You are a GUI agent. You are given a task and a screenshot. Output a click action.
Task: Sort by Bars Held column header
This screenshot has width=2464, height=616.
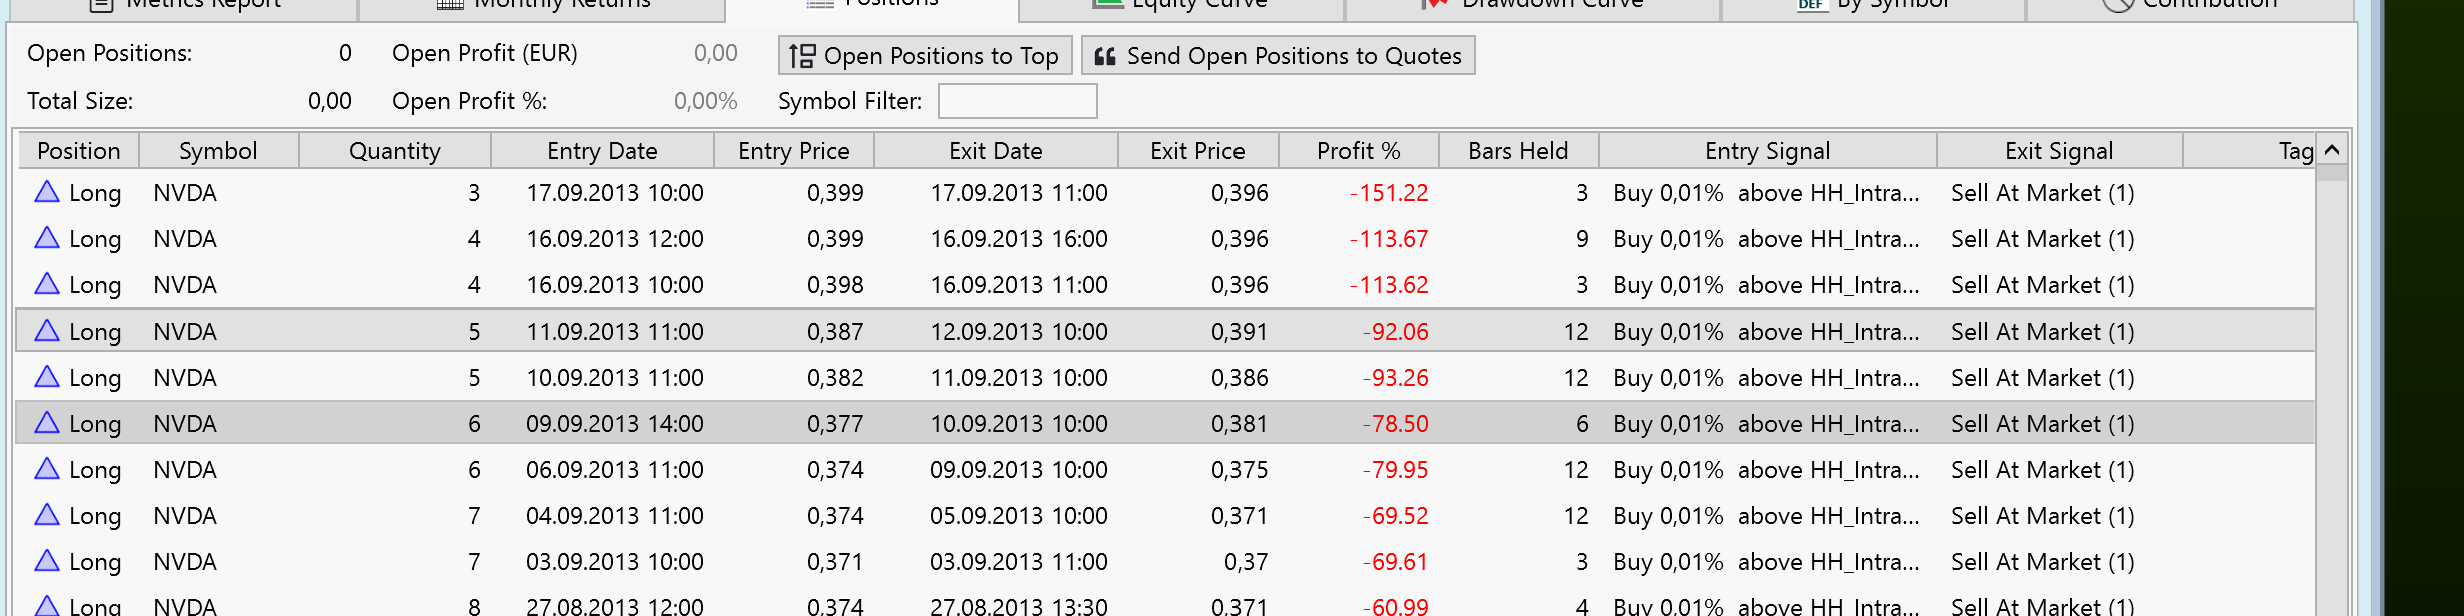pyautogui.click(x=1518, y=151)
